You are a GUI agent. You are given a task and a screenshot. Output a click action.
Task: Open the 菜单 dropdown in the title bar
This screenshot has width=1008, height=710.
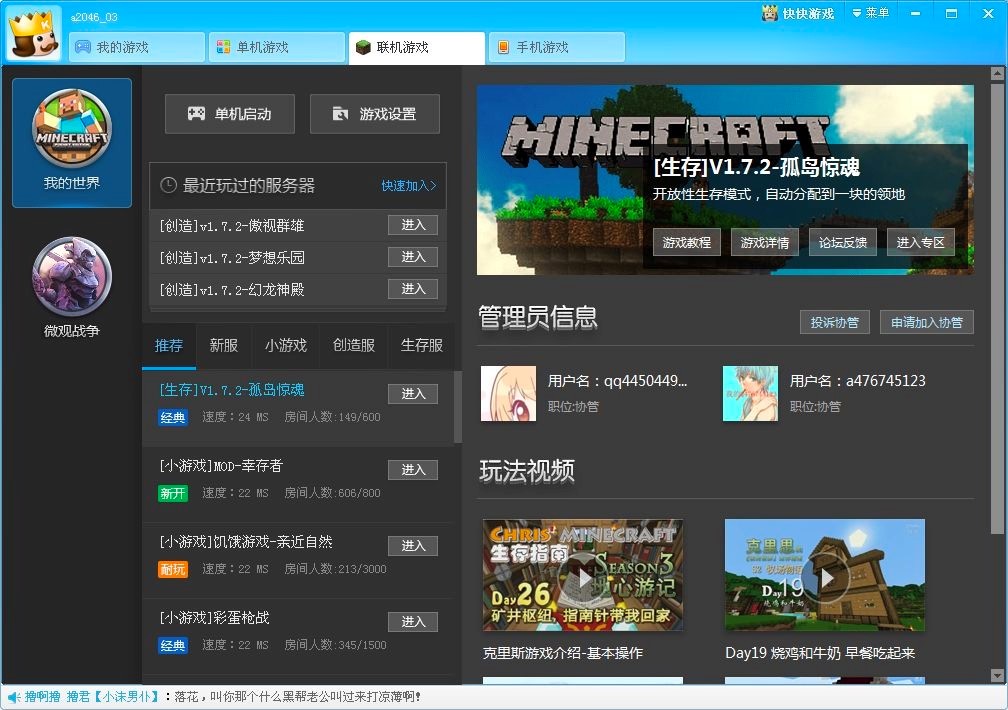[x=872, y=14]
